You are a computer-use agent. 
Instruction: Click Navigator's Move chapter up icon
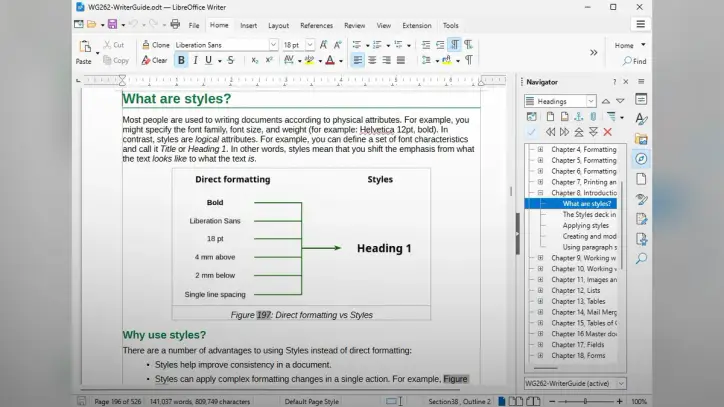579,132
